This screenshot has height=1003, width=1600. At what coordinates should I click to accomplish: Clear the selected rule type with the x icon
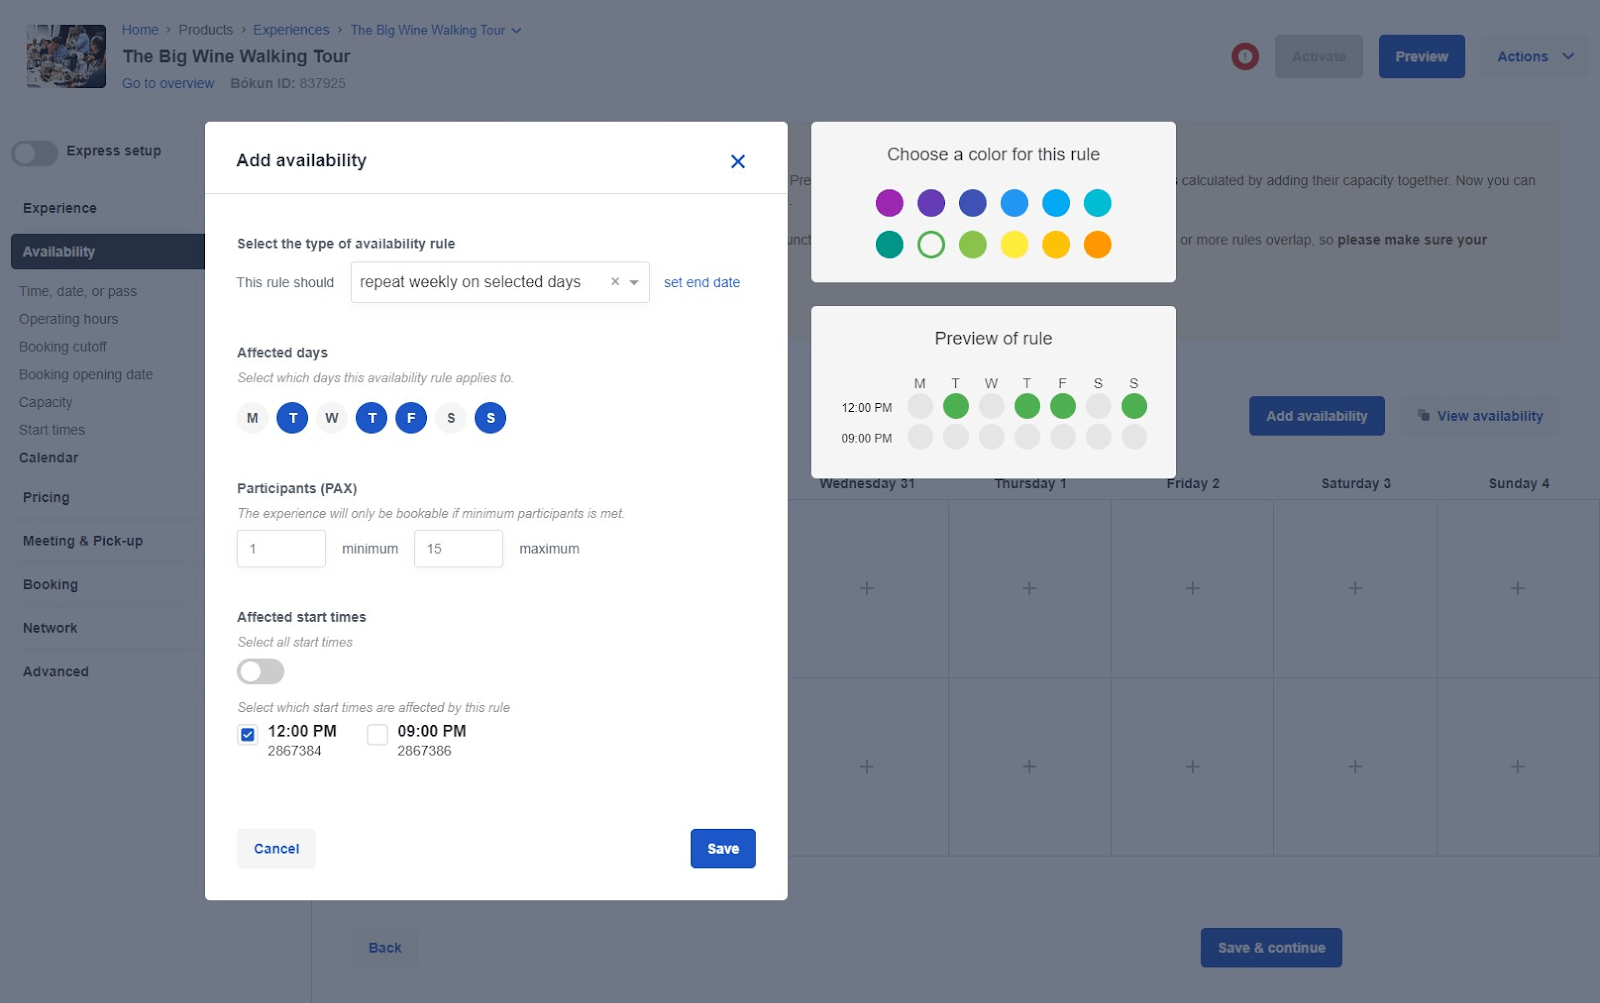coord(614,282)
